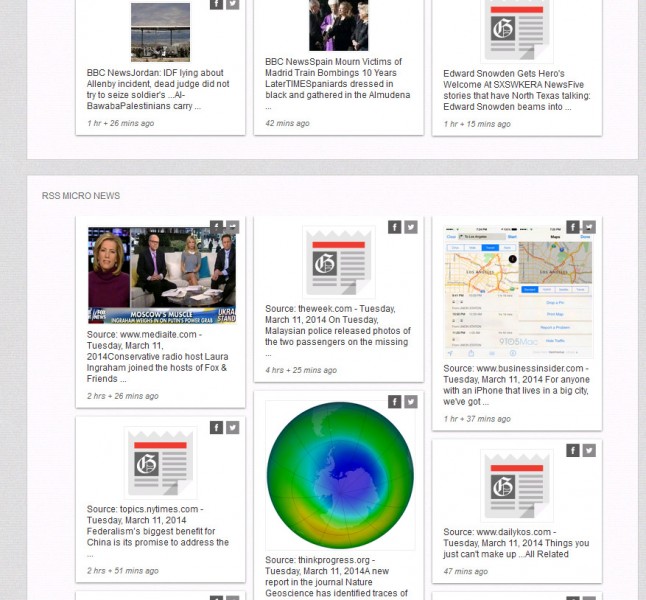Tweet the thinkprogress.org Nature Geoscience story
Screen dimensions: 646x600
411,402
